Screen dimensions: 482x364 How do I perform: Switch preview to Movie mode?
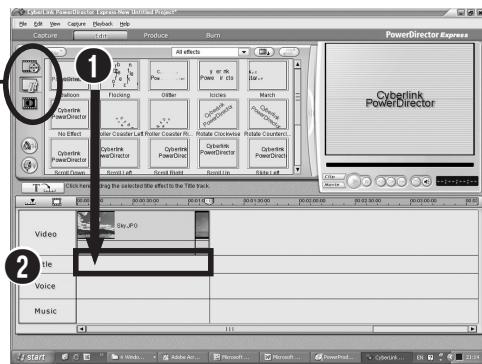pyautogui.click(x=334, y=184)
